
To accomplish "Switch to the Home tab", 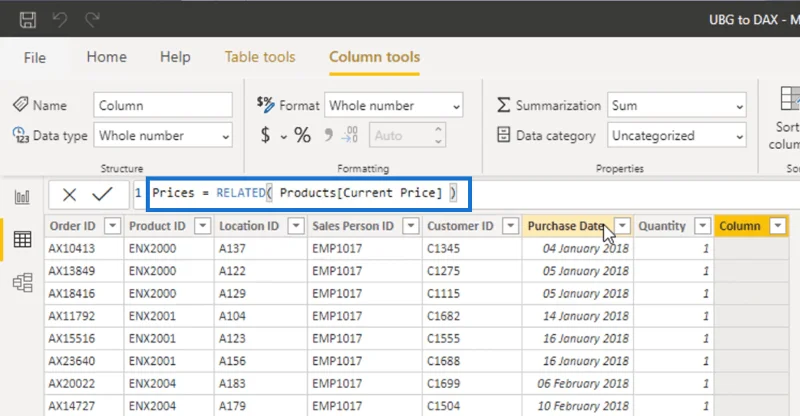I will (x=106, y=57).
